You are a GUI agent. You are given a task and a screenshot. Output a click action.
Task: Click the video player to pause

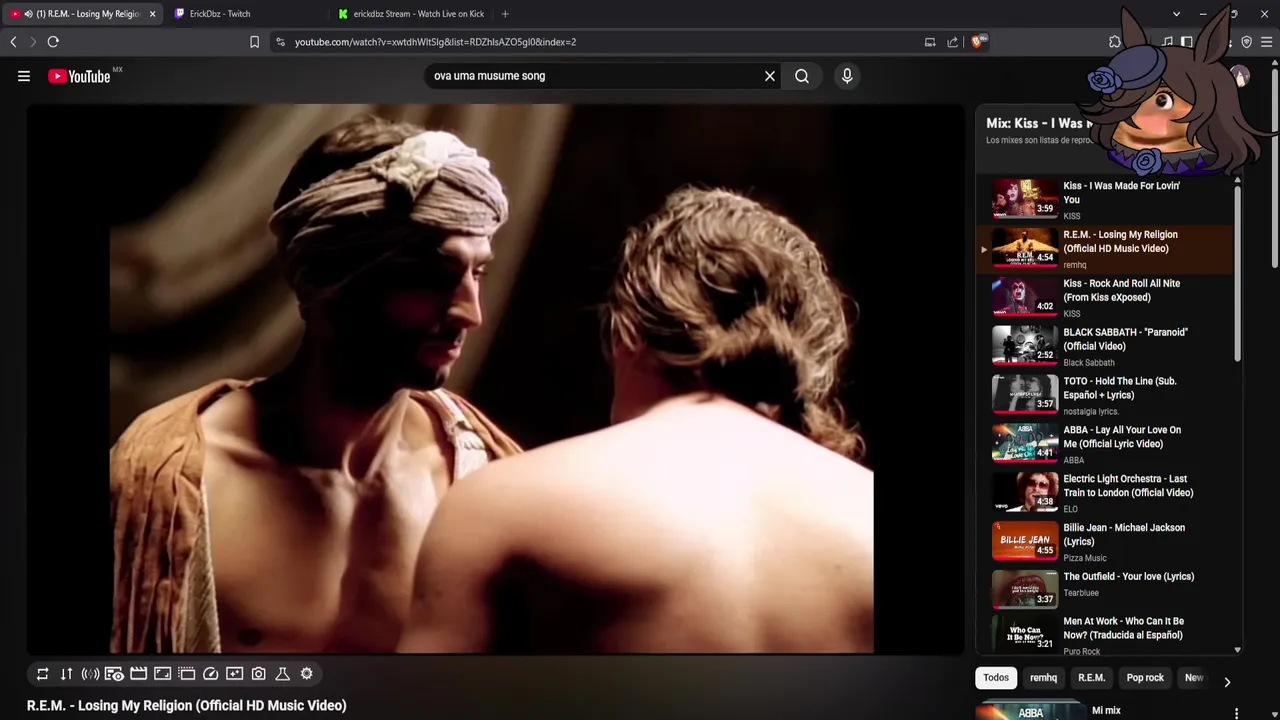[495, 380]
